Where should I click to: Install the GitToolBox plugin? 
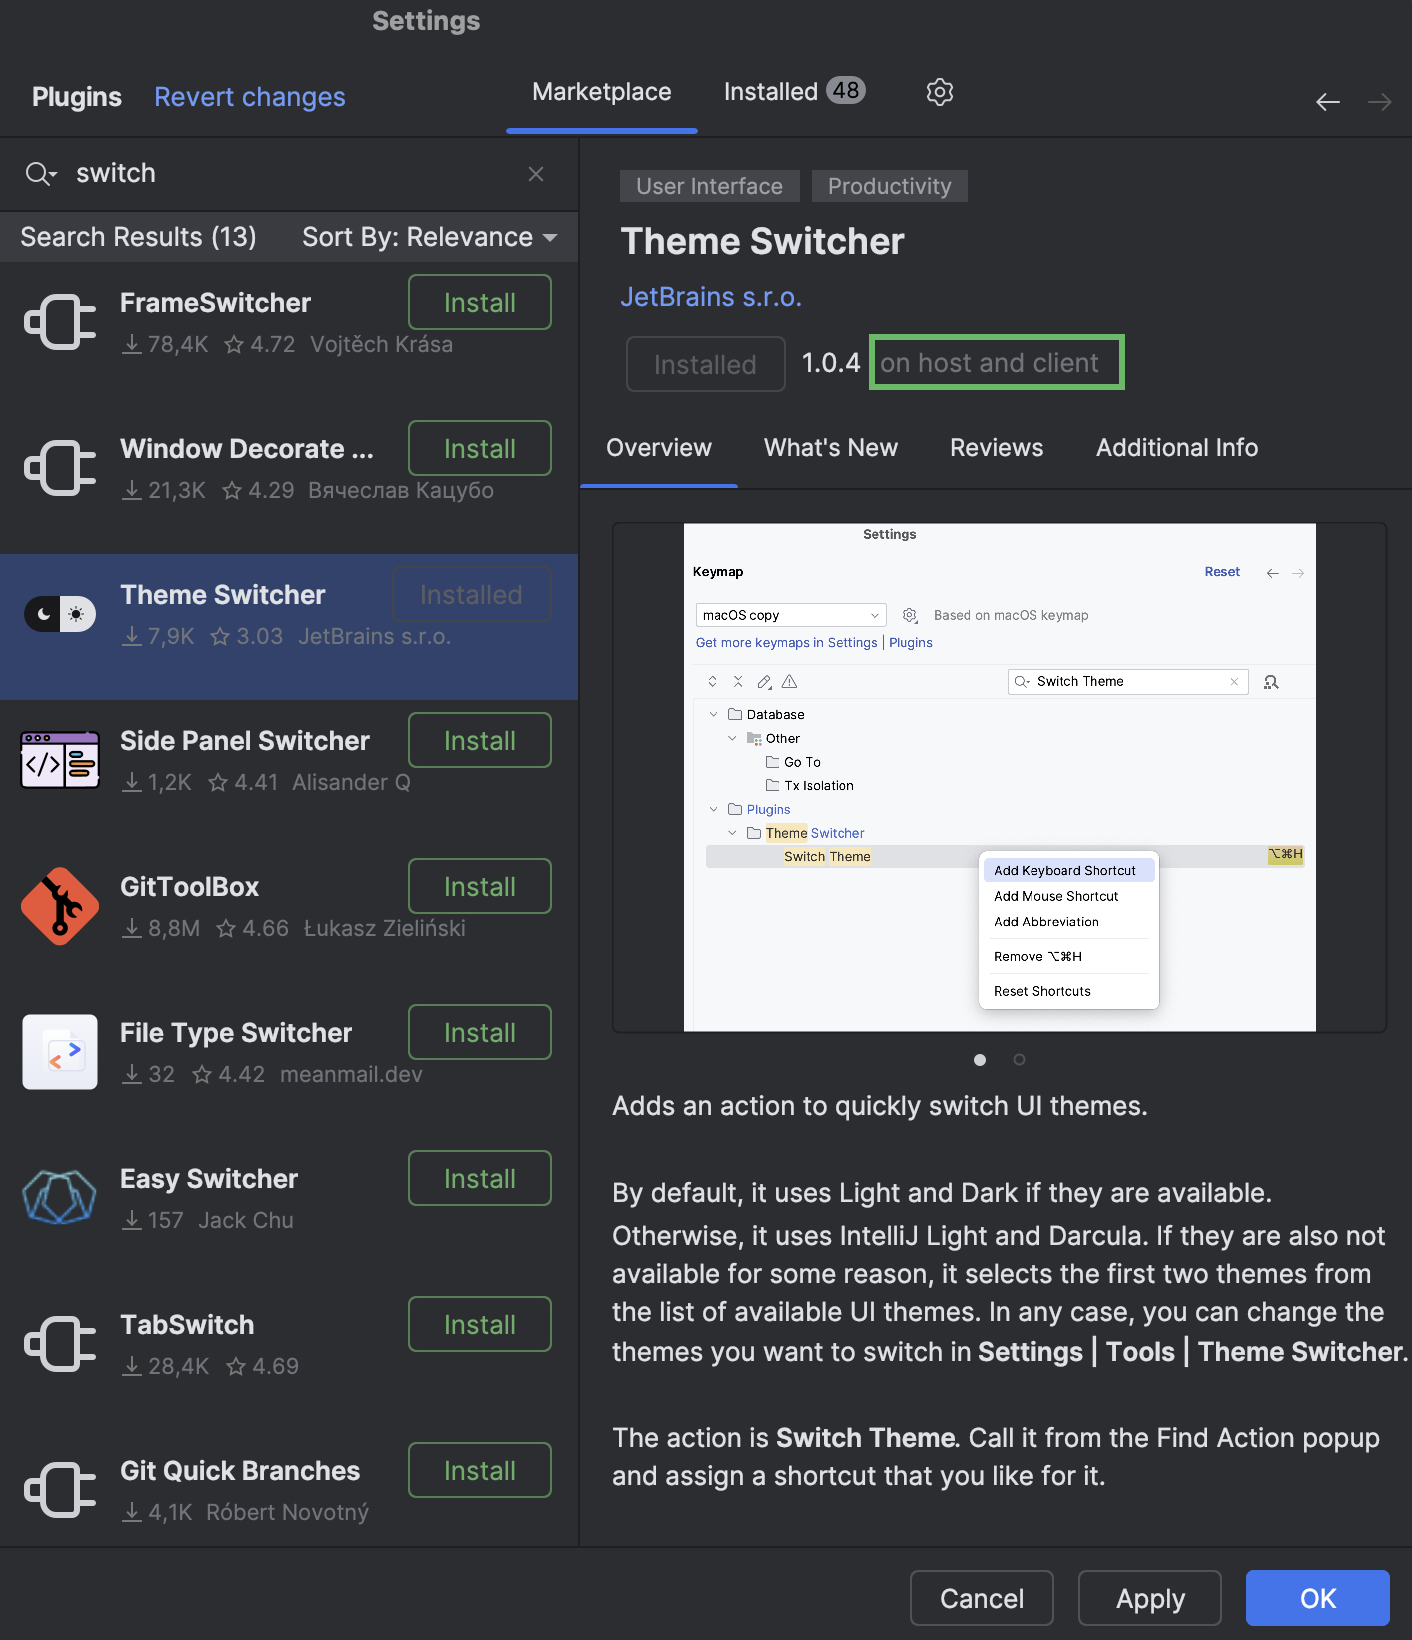point(480,886)
